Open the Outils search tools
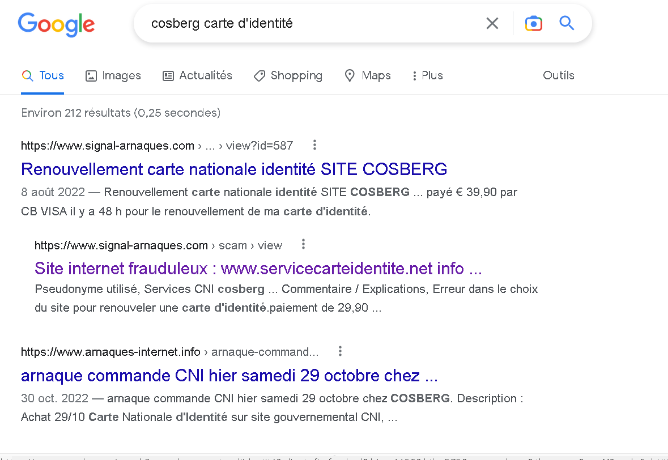Viewport: 668px width, 460px height. point(558,75)
